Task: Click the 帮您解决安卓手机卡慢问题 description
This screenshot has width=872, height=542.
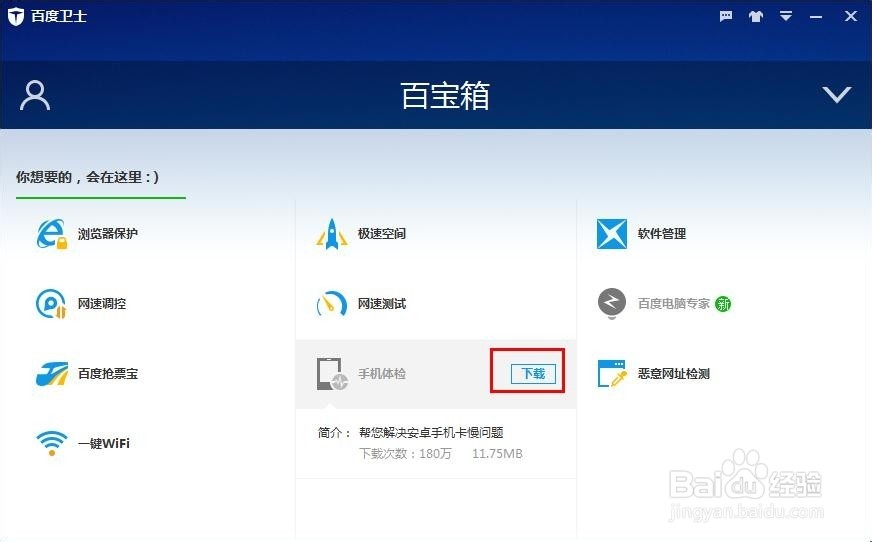Action: pyautogui.click(x=431, y=432)
